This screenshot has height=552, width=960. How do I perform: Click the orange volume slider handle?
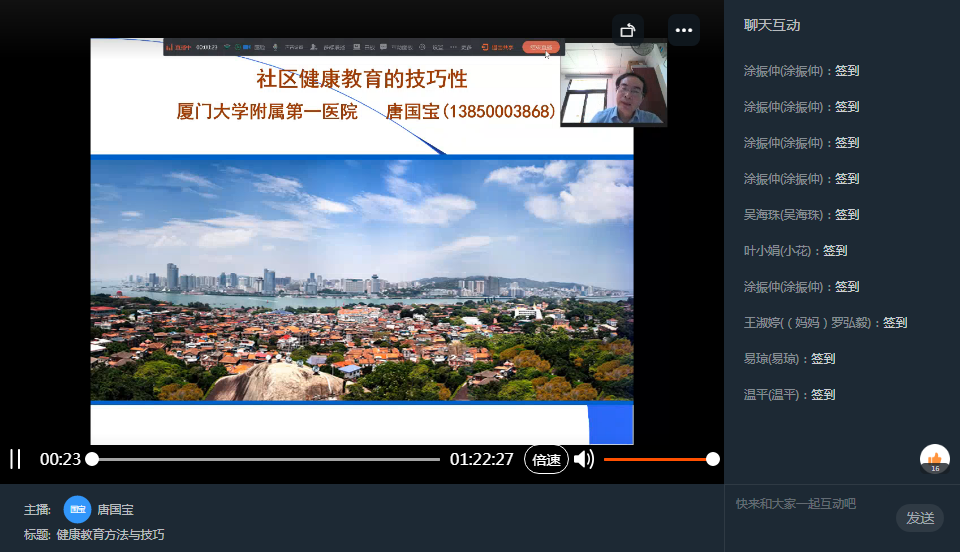pos(712,459)
